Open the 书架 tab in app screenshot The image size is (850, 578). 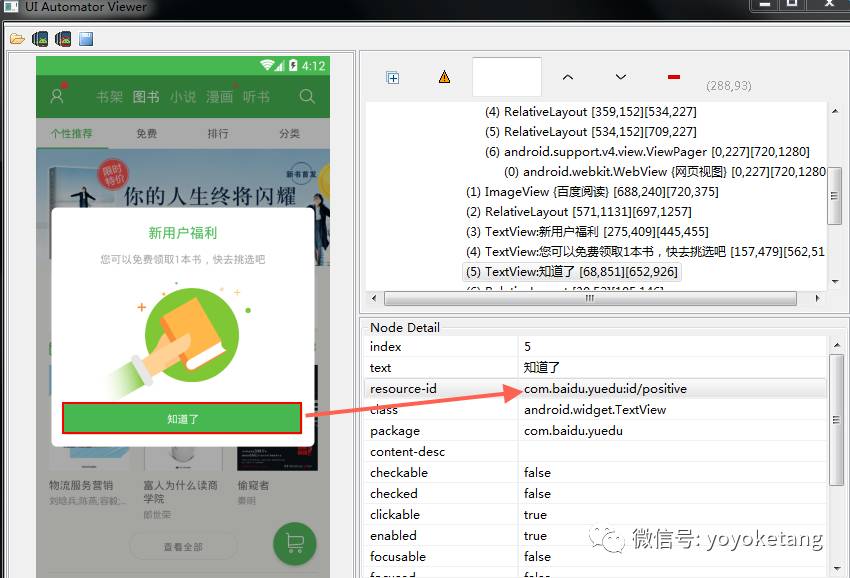pos(110,97)
